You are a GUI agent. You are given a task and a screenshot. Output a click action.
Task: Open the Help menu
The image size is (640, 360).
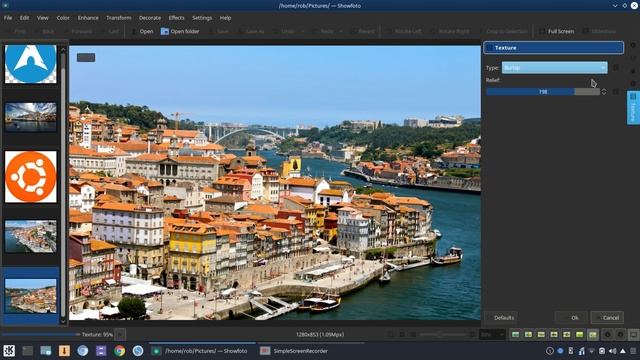[225, 18]
